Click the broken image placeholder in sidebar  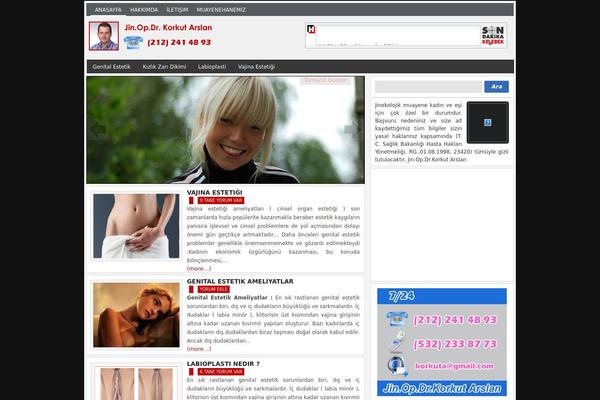pos(488,122)
